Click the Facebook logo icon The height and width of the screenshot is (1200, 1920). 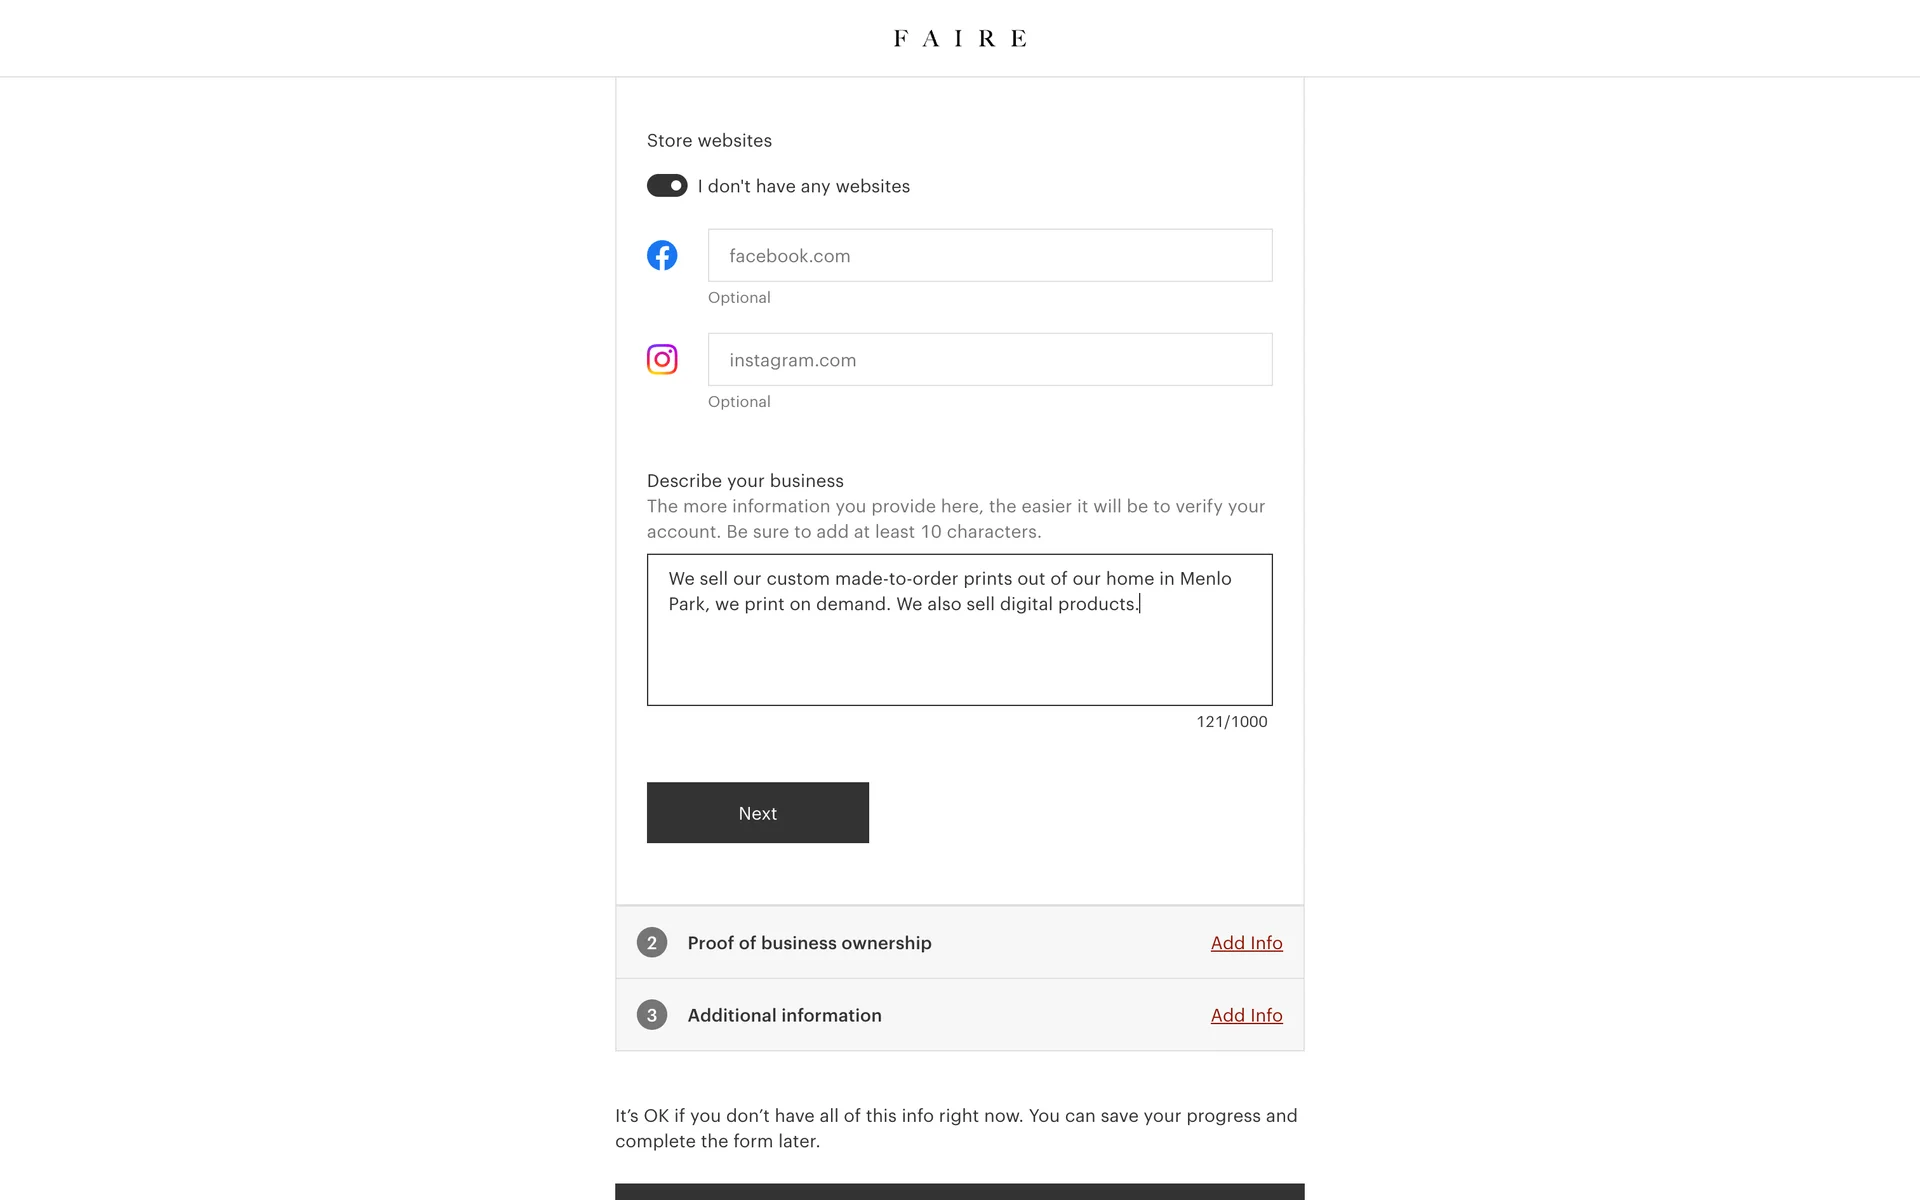click(662, 256)
